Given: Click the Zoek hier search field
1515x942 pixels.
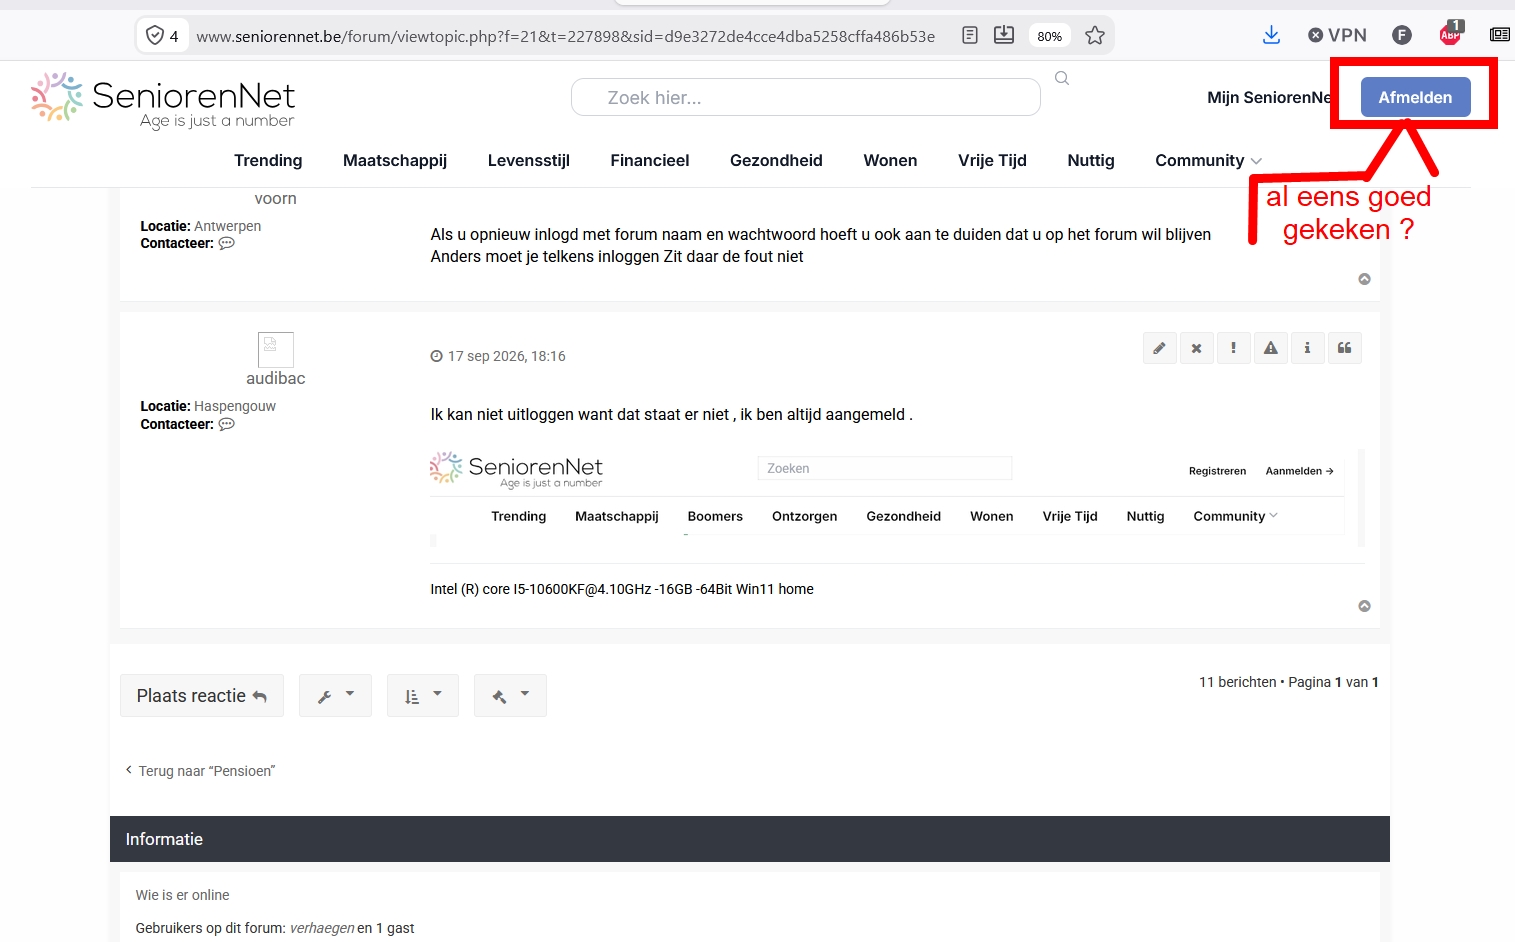Looking at the screenshot, I should click(806, 97).
